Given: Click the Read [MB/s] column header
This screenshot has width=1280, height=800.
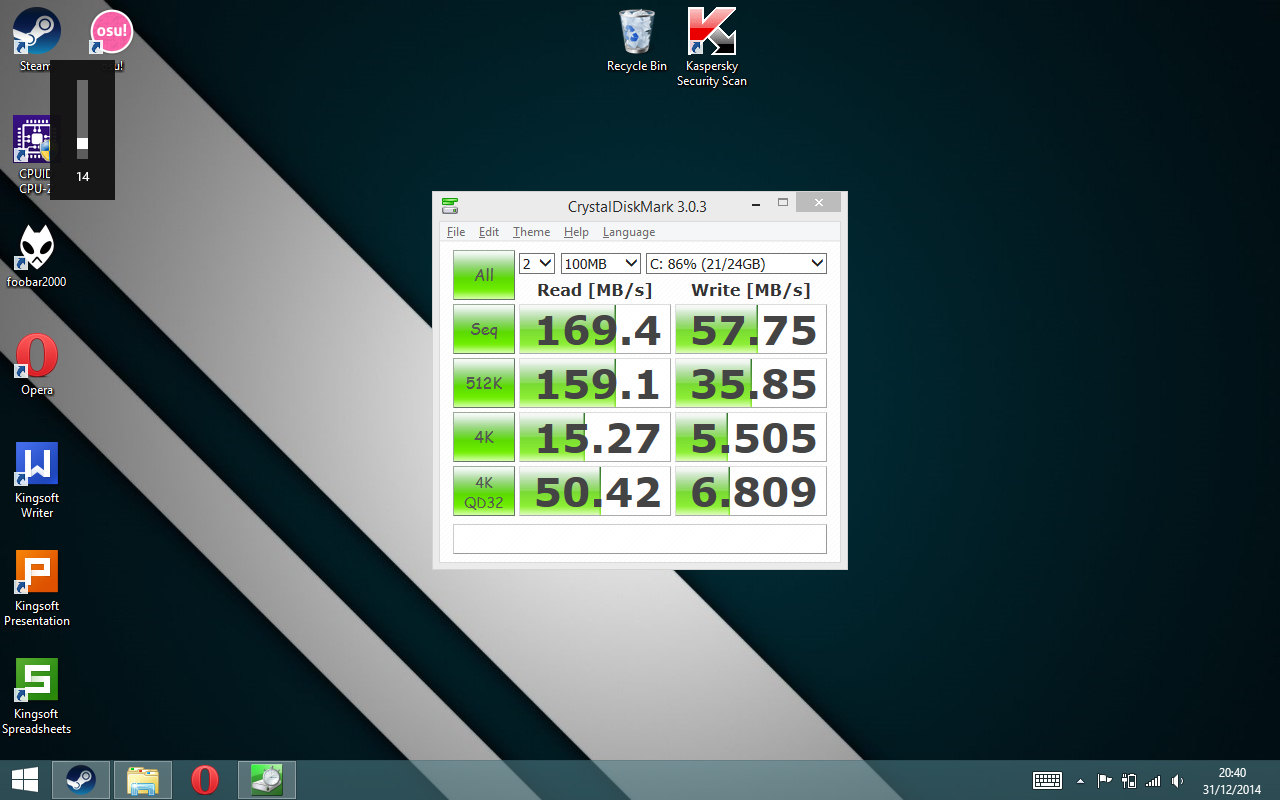Looking at the screenshot, I should coord(595,290).
